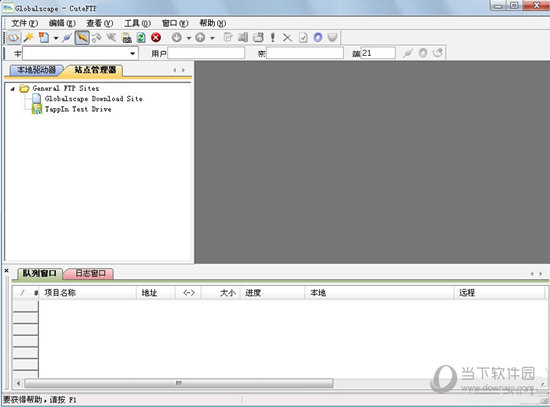This screenshot has width=550, height=407.
Task: Open the 帮助(H) menu
Action: pos(213,23)
